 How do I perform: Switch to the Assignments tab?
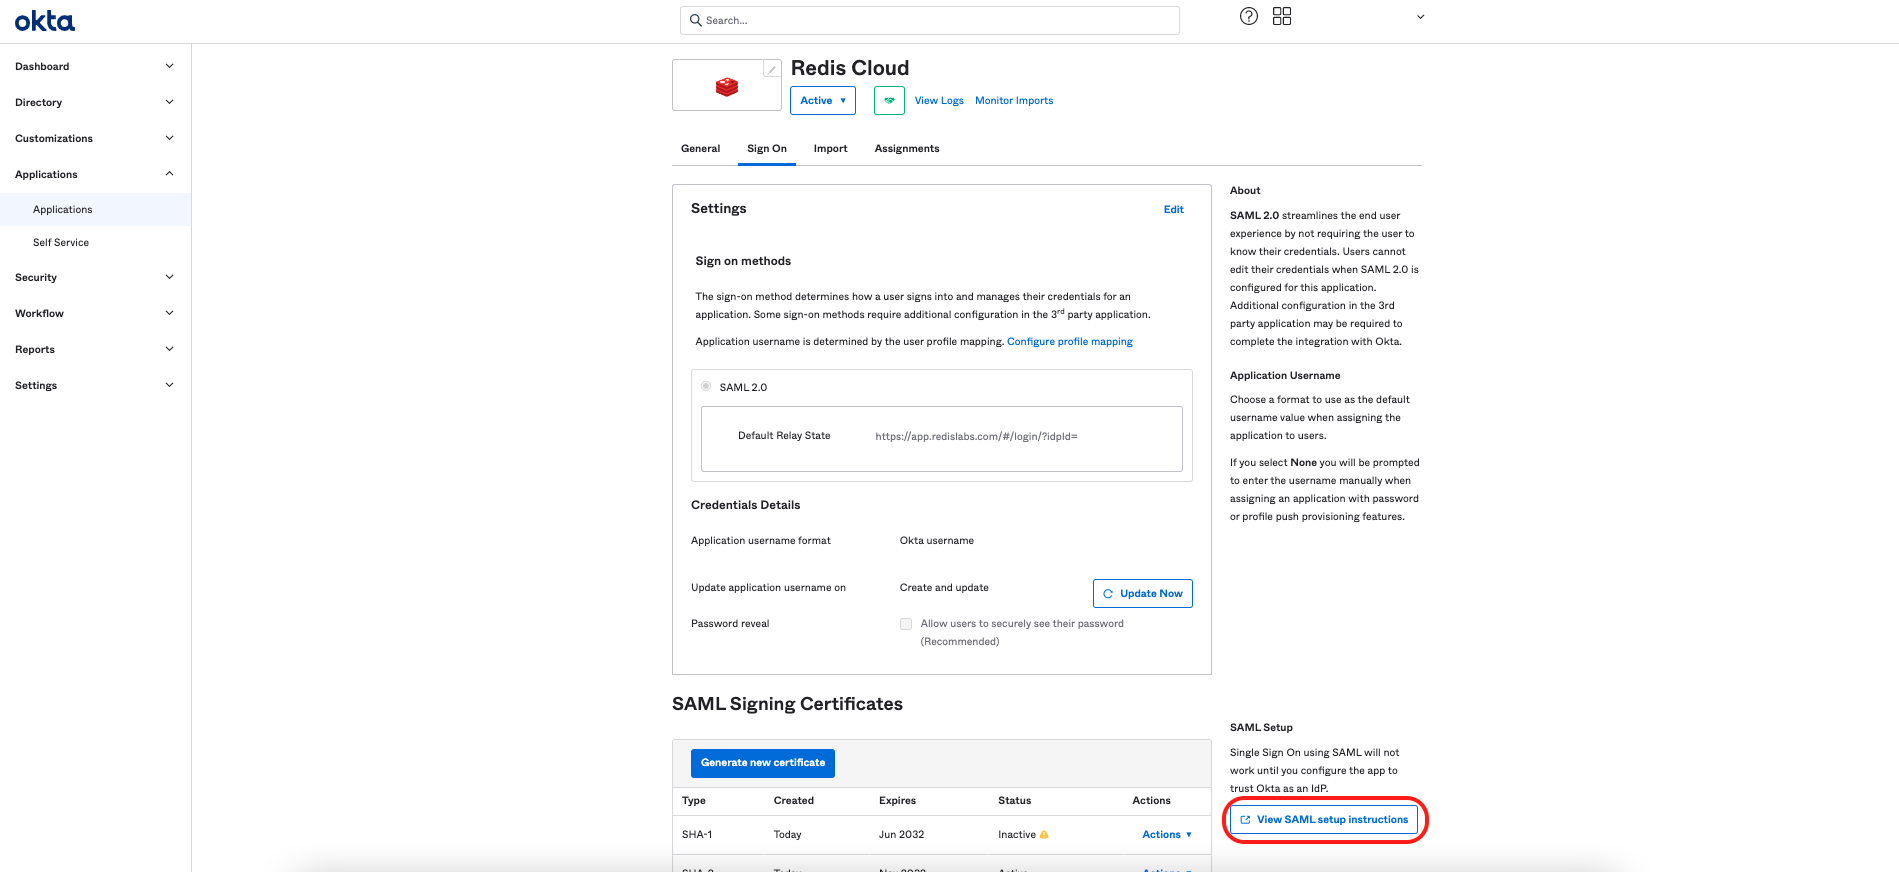[906, 148]
